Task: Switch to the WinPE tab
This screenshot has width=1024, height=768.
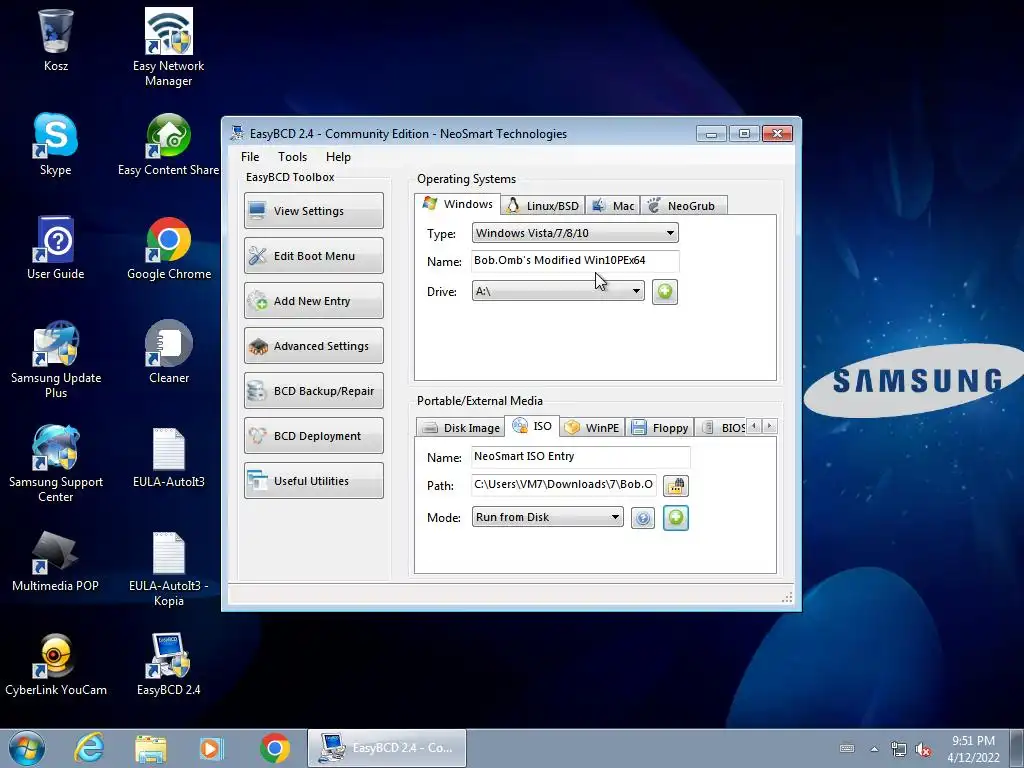Action: coord(592,428)
